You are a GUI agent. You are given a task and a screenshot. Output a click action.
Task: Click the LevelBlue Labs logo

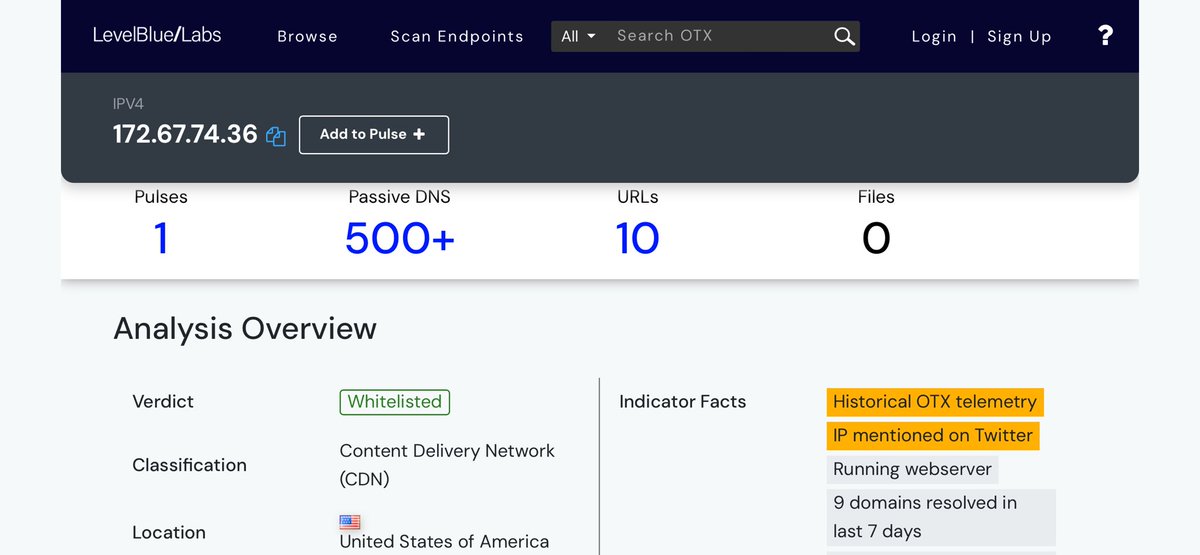click(157, 35)
